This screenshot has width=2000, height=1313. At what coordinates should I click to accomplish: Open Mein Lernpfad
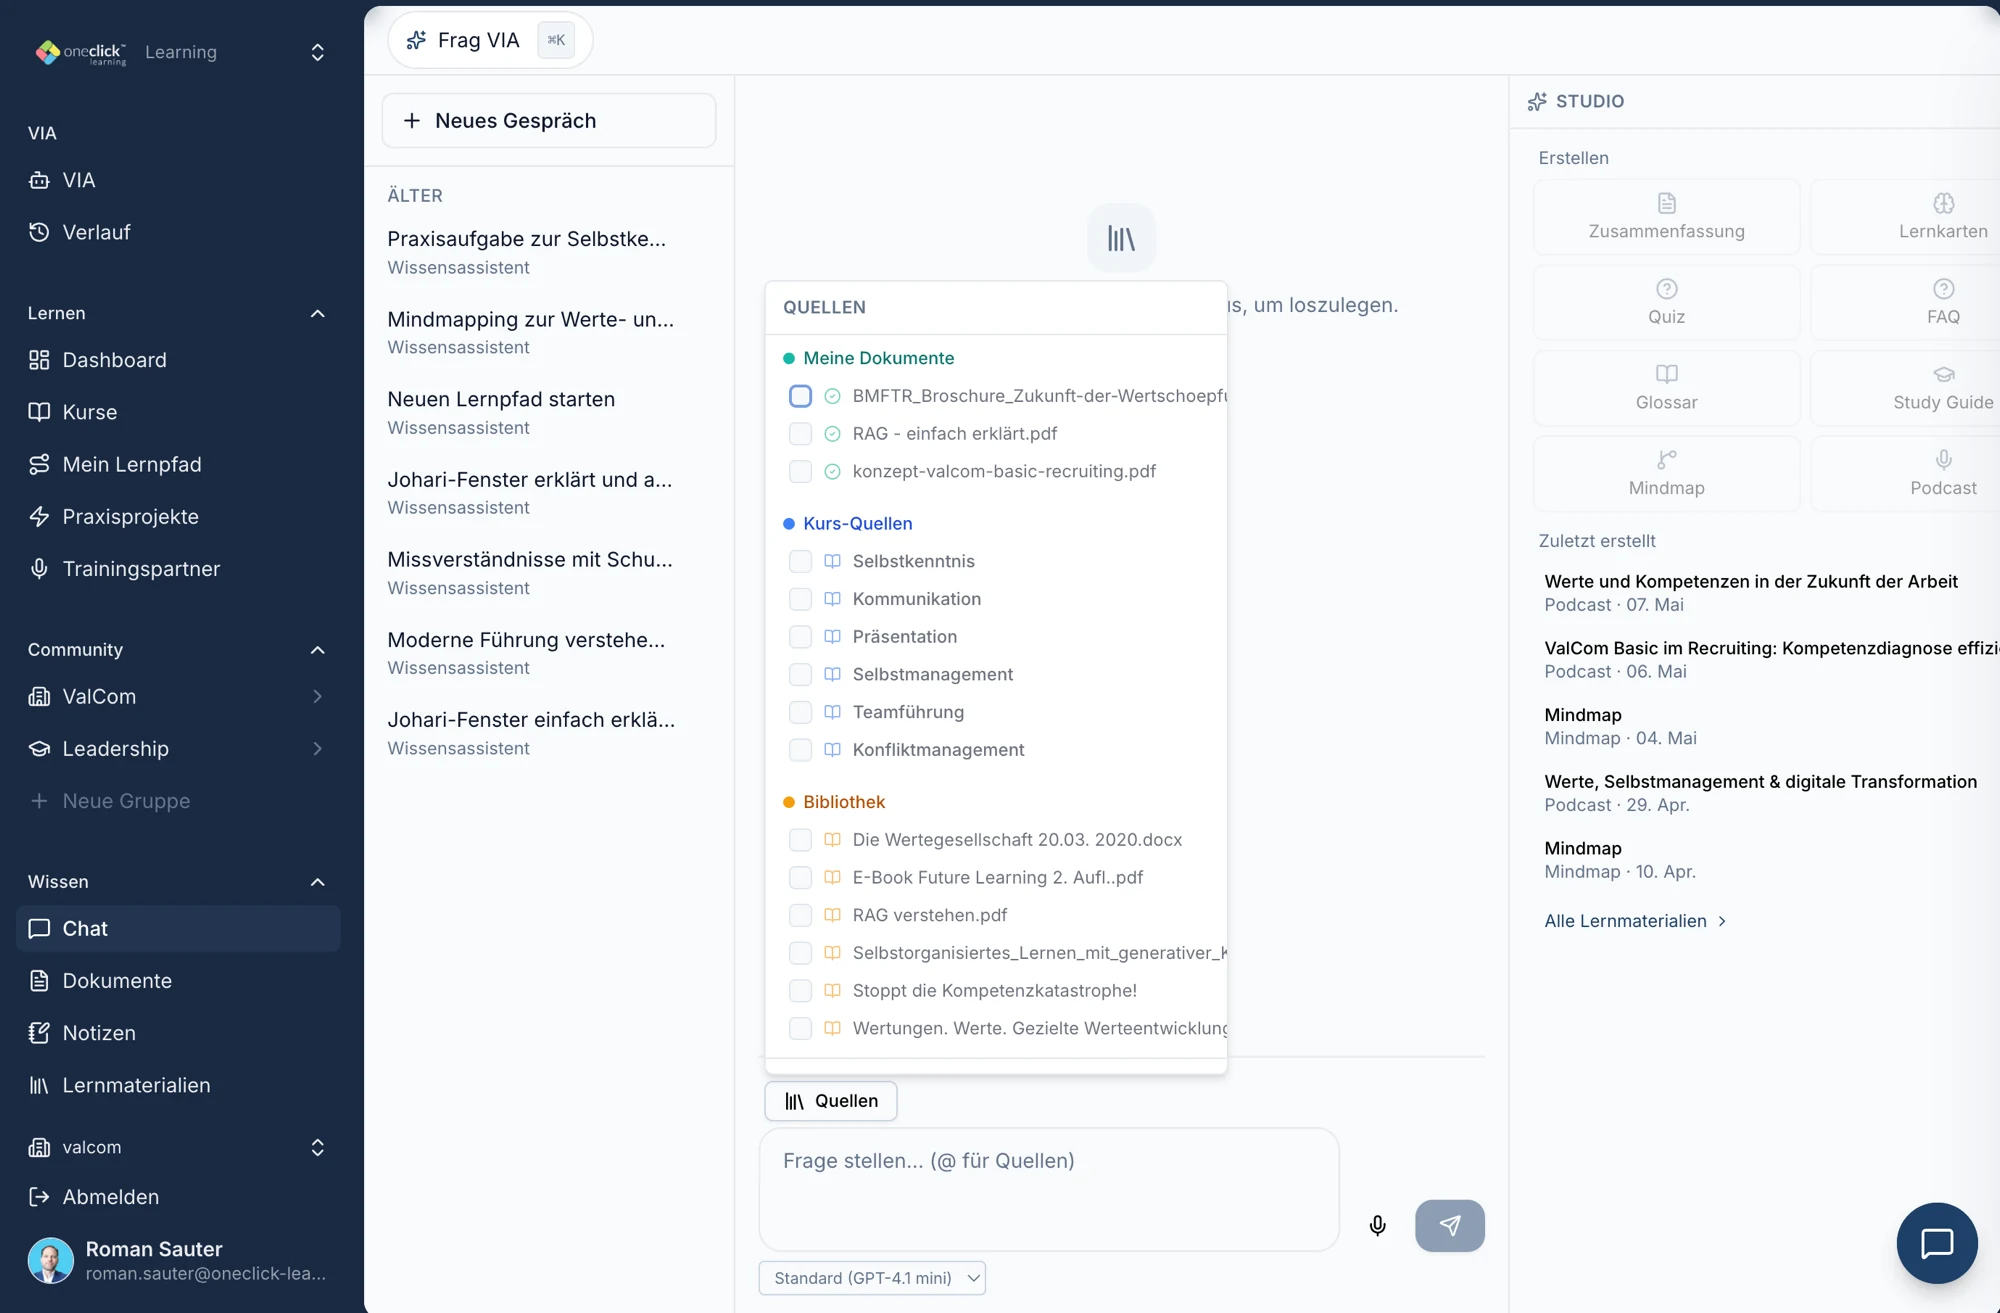click(x=178, y=464)
